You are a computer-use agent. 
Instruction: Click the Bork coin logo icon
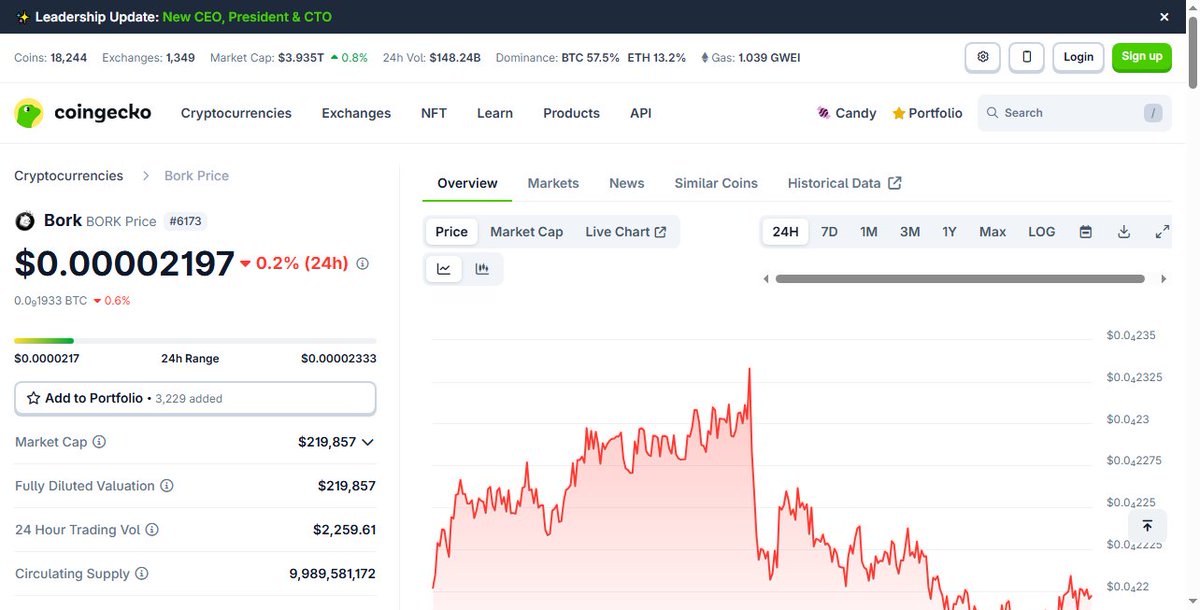pyautogui.click(x=25, y=221)
